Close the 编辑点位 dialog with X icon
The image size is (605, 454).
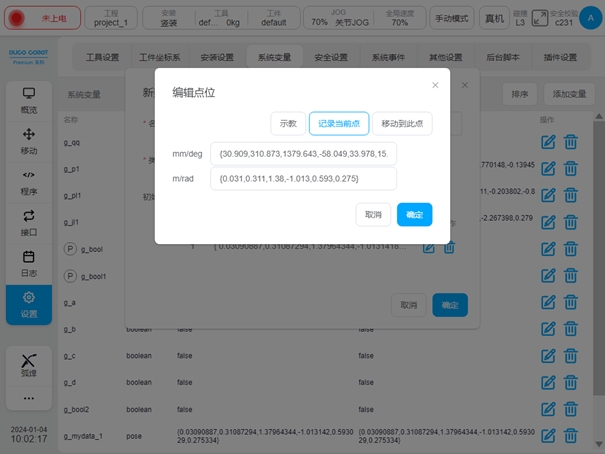[435, 85]
